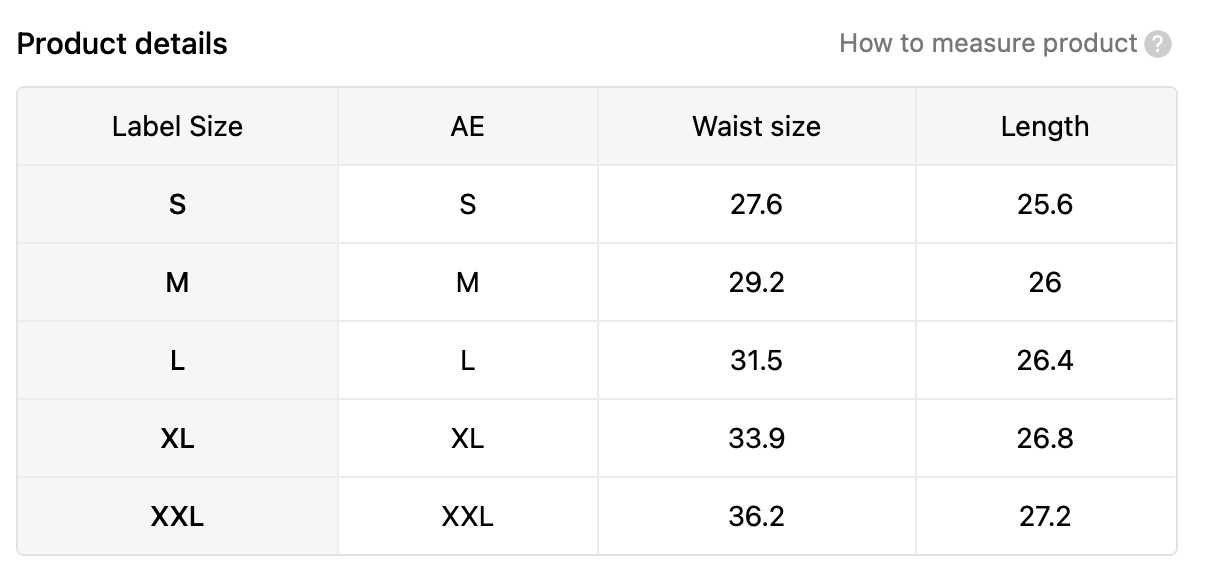
Task: Select the M label size cell
Action: pyautogui.click(x=177, y=282)
